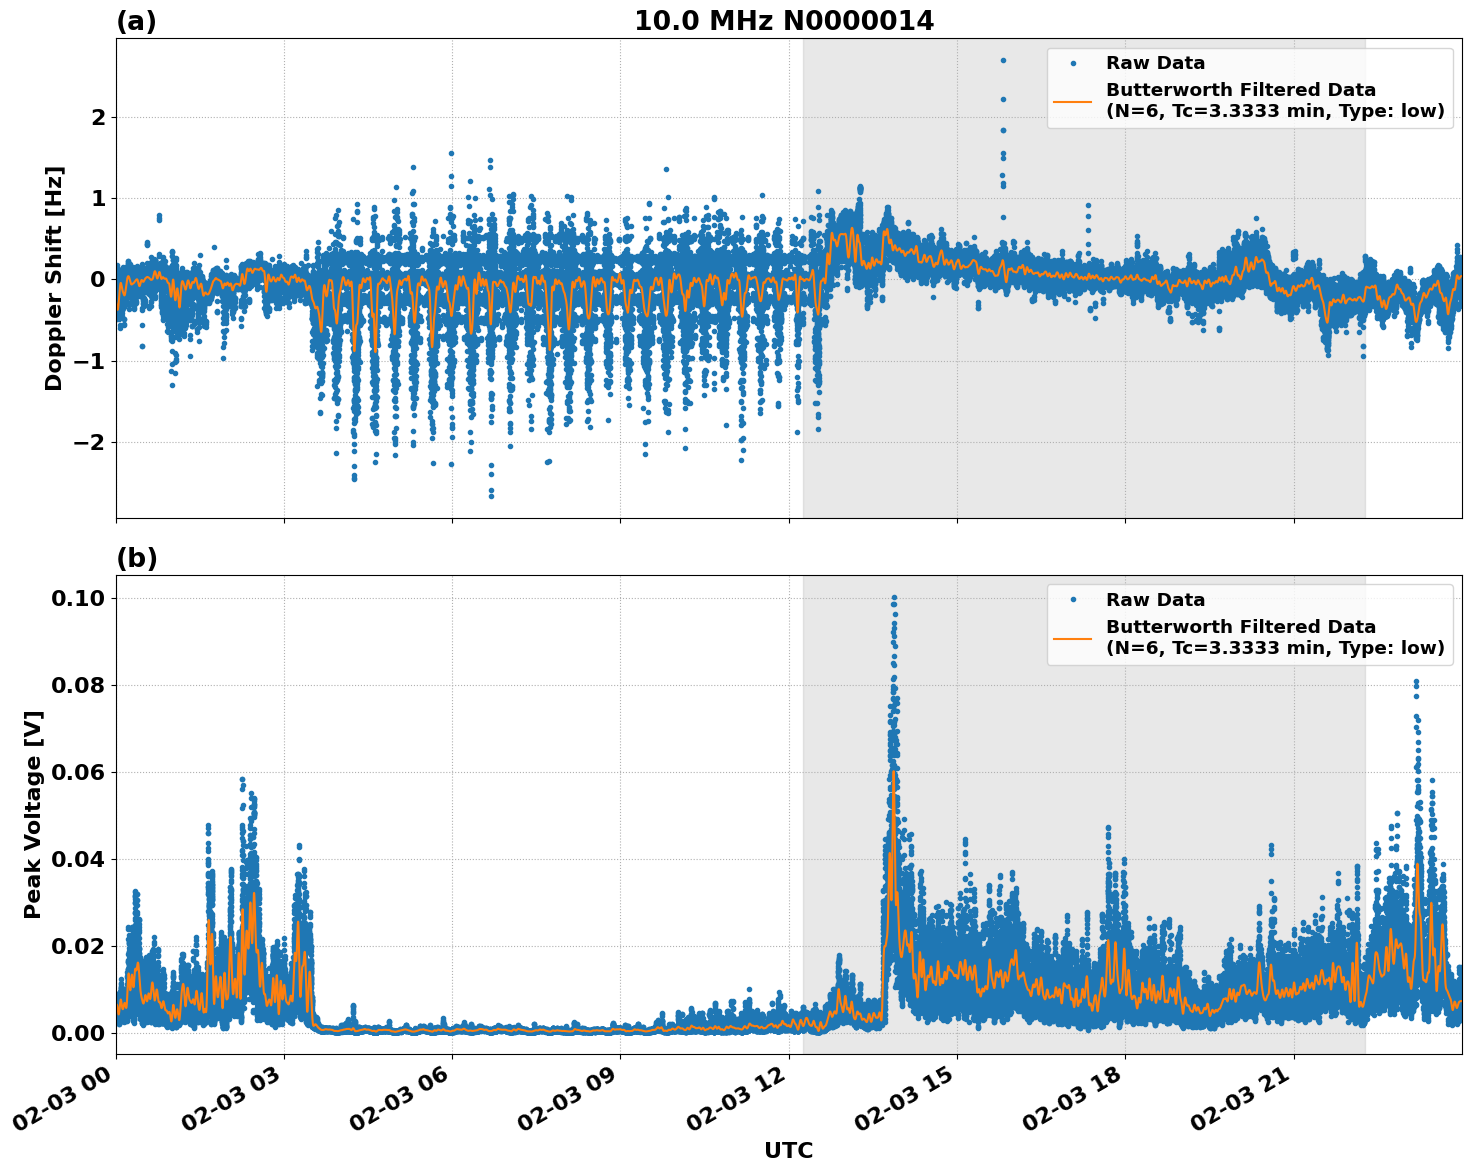Select subplot label (b)
This screenshot has height=1172, width=1471.
click(x=137, y=557)
